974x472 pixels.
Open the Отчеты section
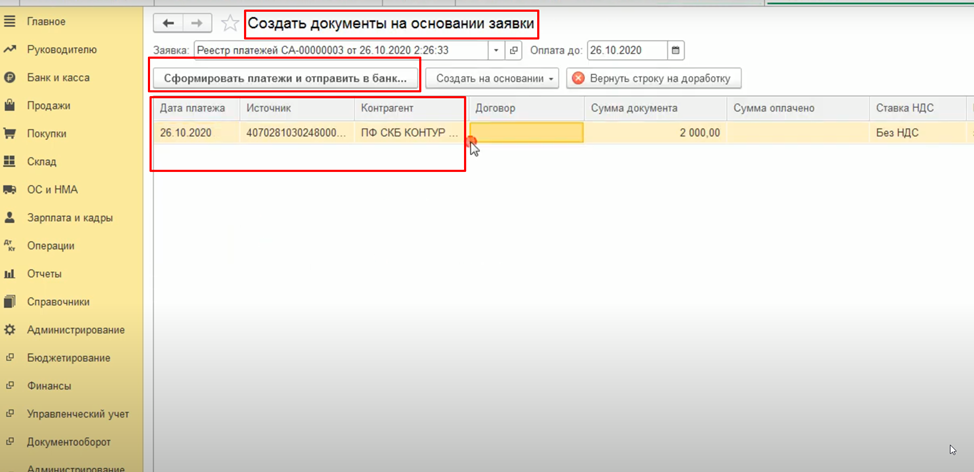(x=44, y=274)
